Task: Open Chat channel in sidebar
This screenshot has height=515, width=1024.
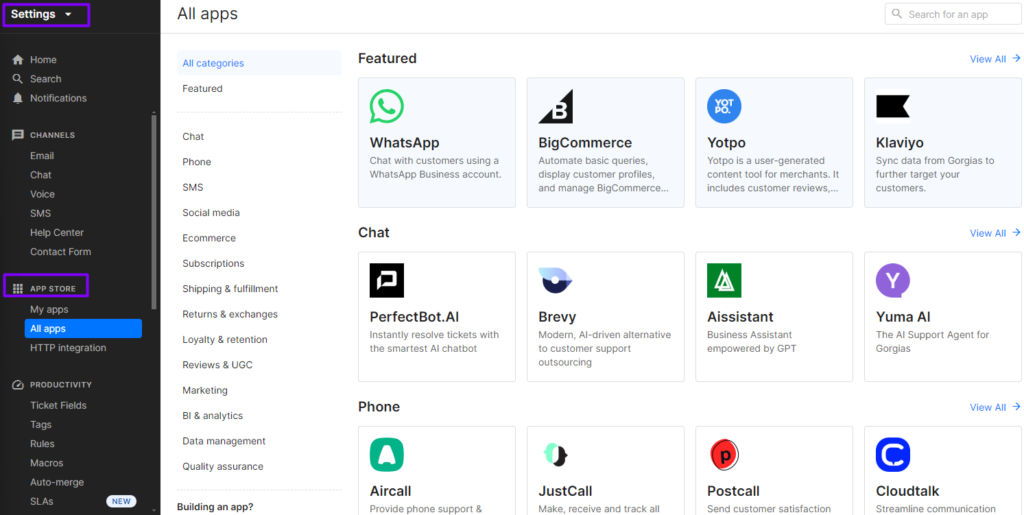Action: [x=40, y=175]
